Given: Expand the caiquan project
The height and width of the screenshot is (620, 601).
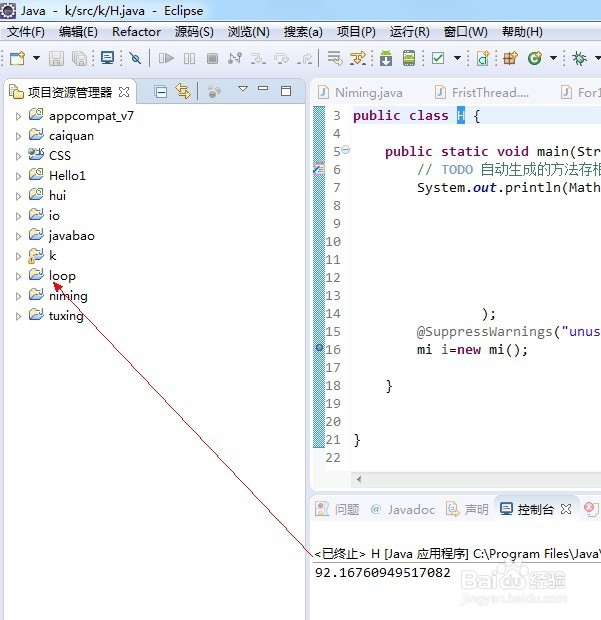Looking at the screenshot, I should pos(18,136).
